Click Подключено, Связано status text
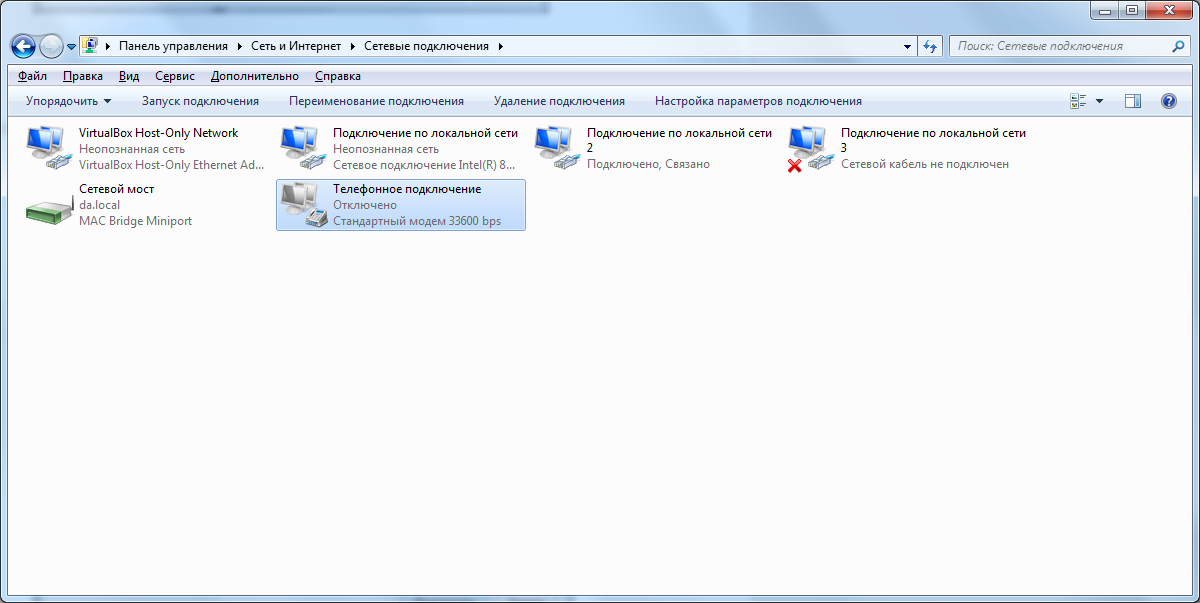This screenshot has height=603, width=1200. point(648,164)
